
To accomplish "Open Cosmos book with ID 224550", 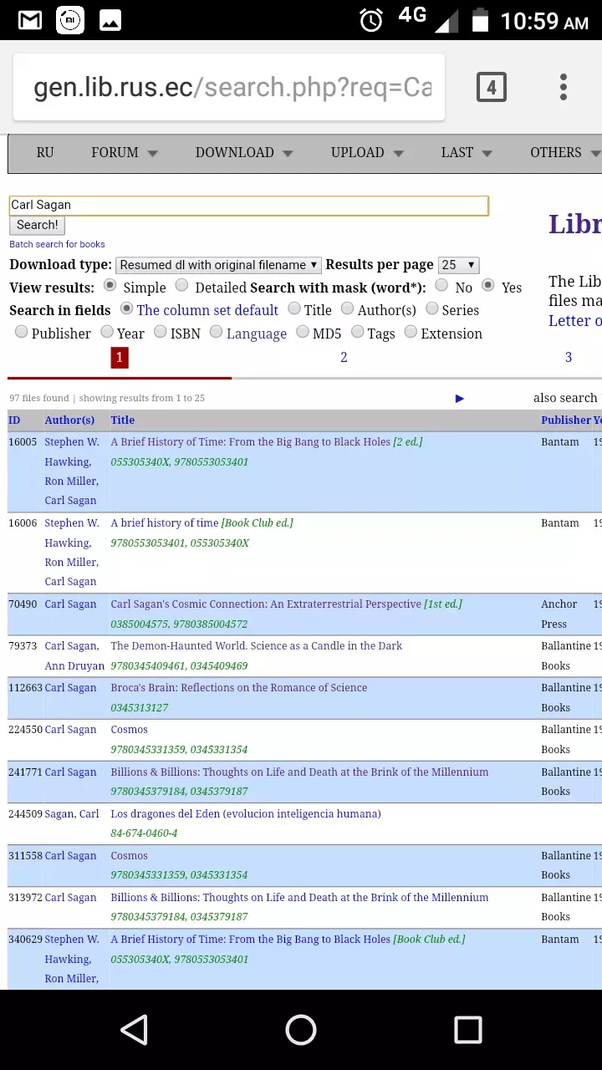I will click(129, 729).
